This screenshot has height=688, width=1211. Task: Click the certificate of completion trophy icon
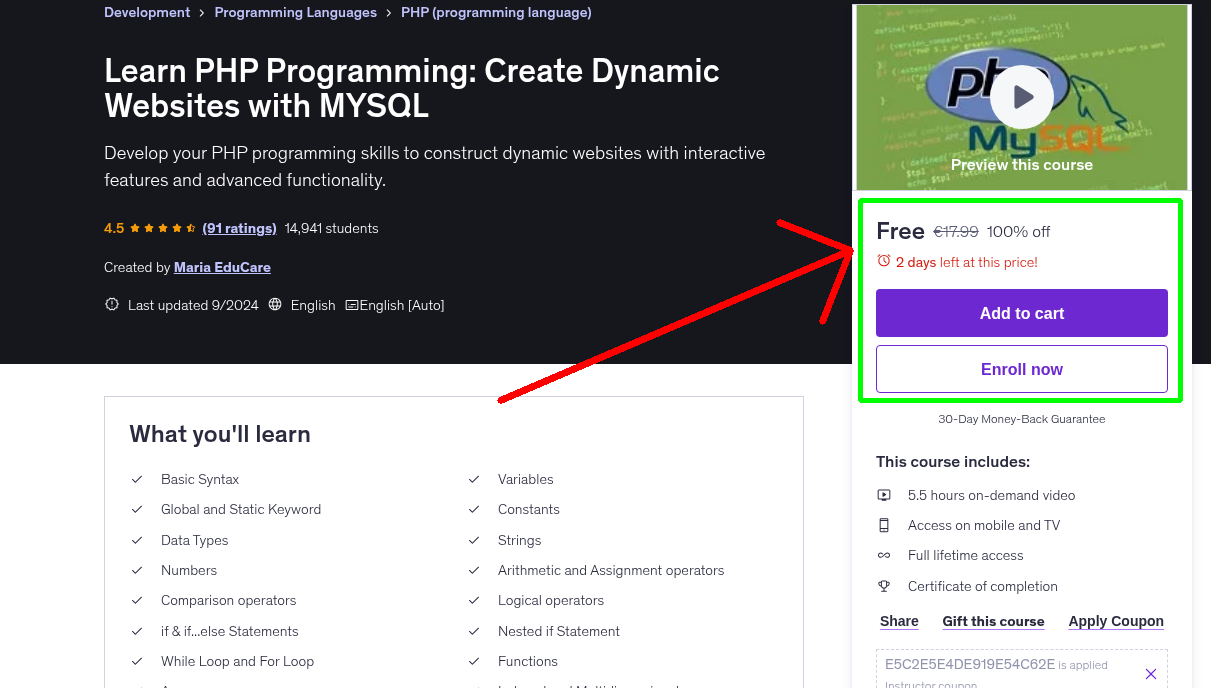[884, 586]
